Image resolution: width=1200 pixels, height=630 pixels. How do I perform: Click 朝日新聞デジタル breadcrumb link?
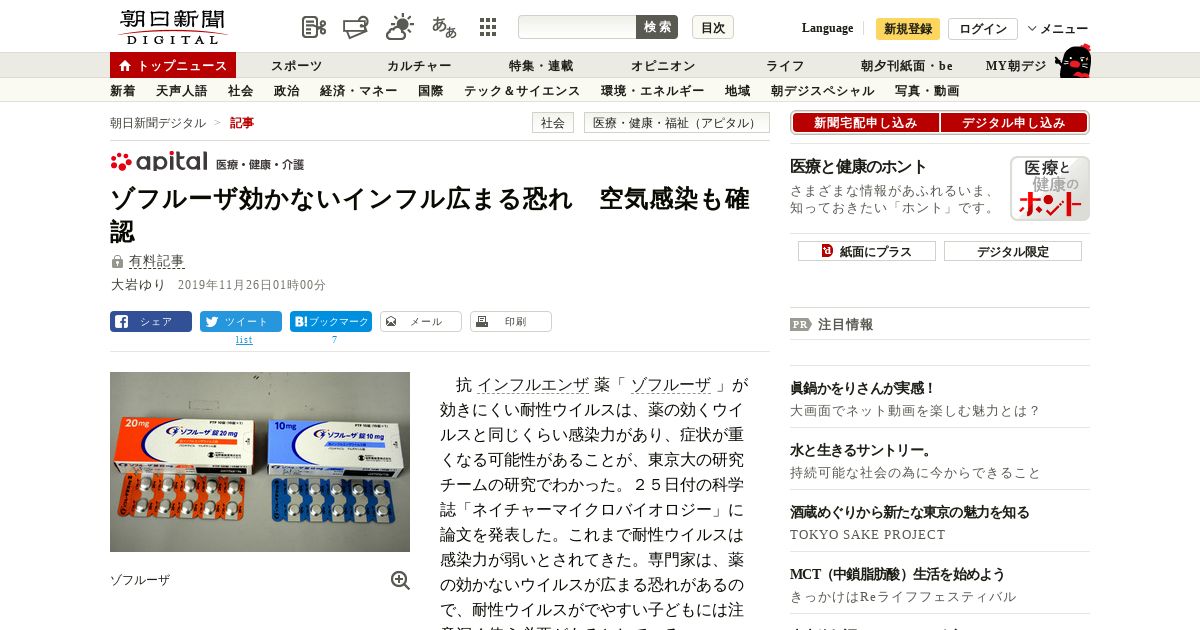pyautogui.click(x=158, y=123)
